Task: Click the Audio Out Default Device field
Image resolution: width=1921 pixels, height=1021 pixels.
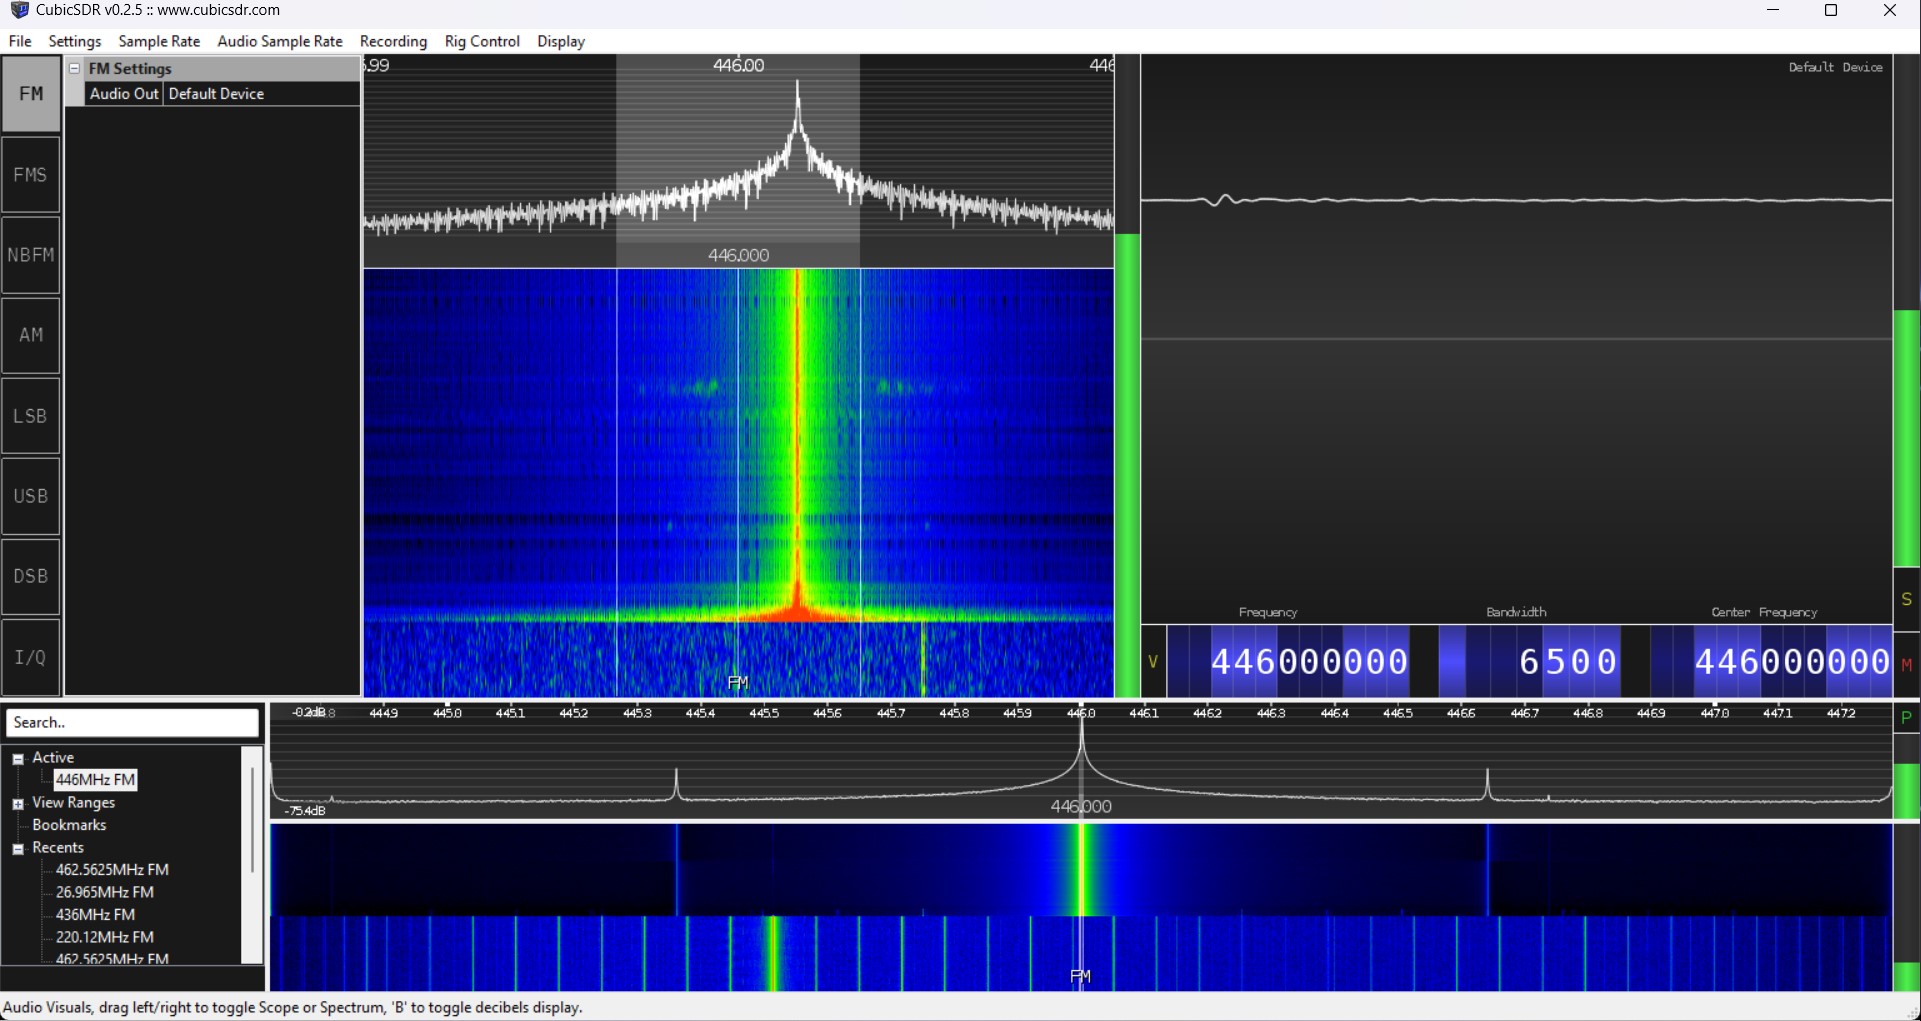Action: (x=260, y=94)
